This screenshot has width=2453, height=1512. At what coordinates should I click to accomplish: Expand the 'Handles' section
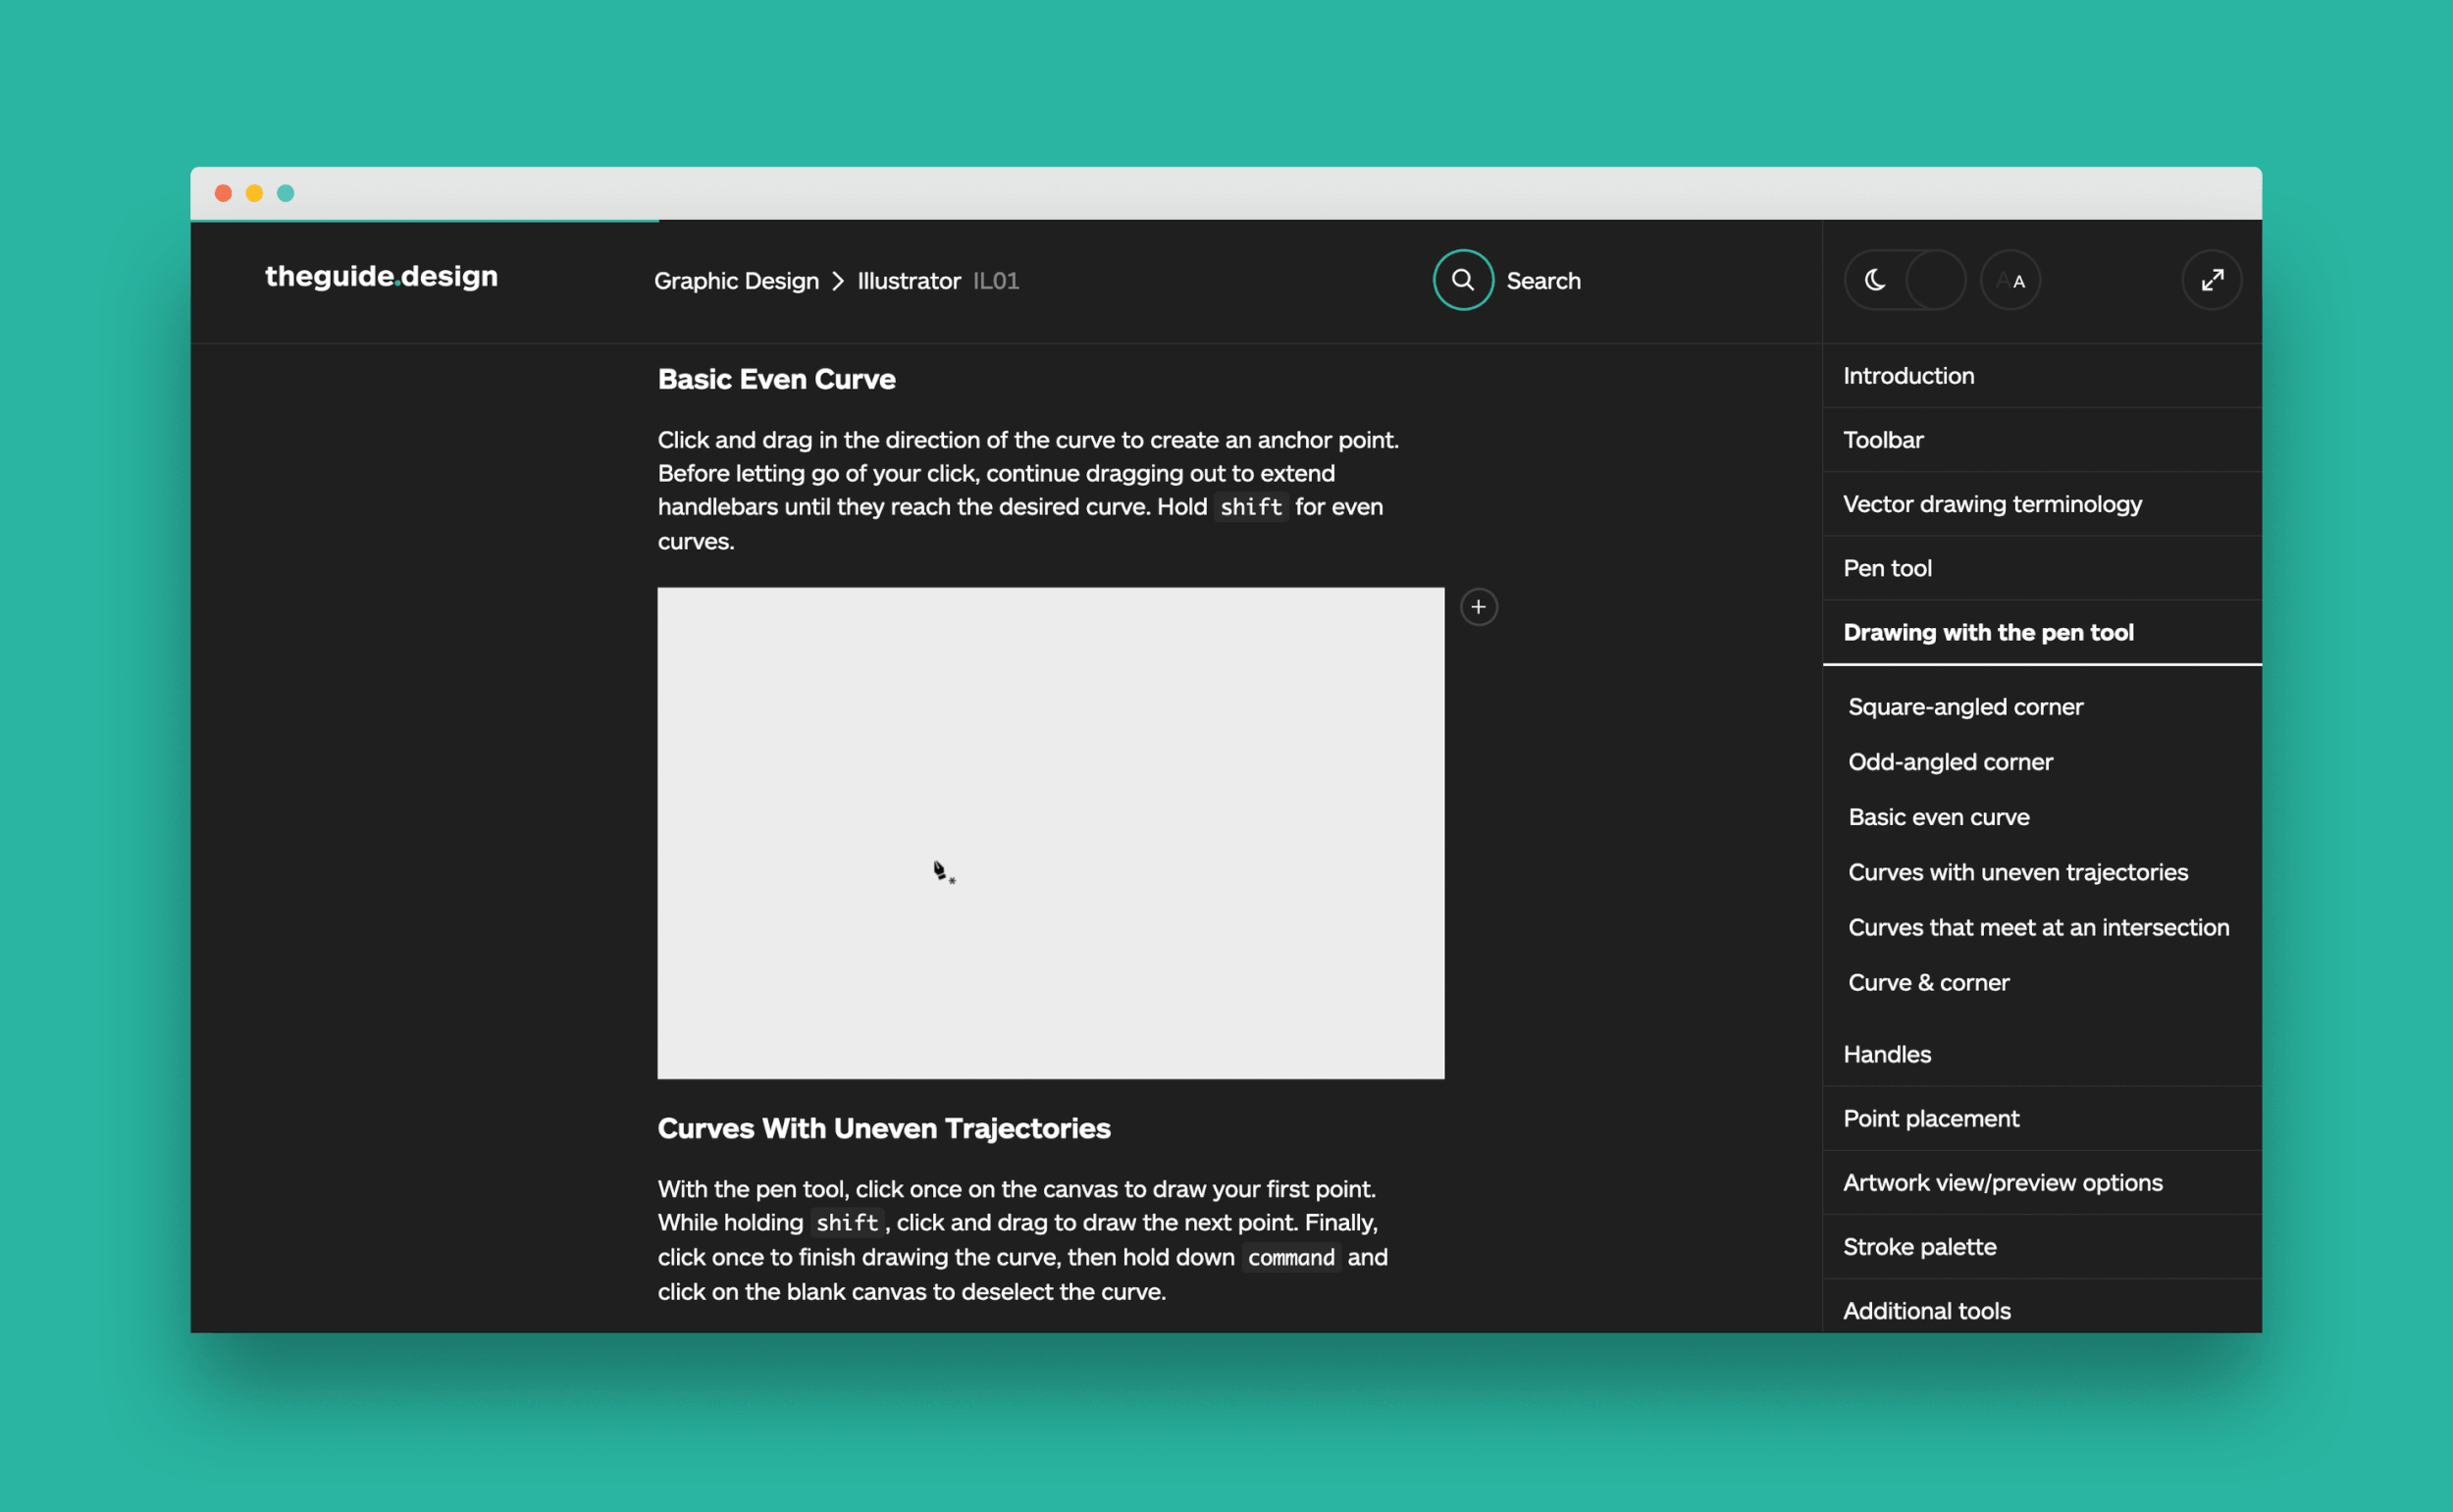(1886, 1053)
